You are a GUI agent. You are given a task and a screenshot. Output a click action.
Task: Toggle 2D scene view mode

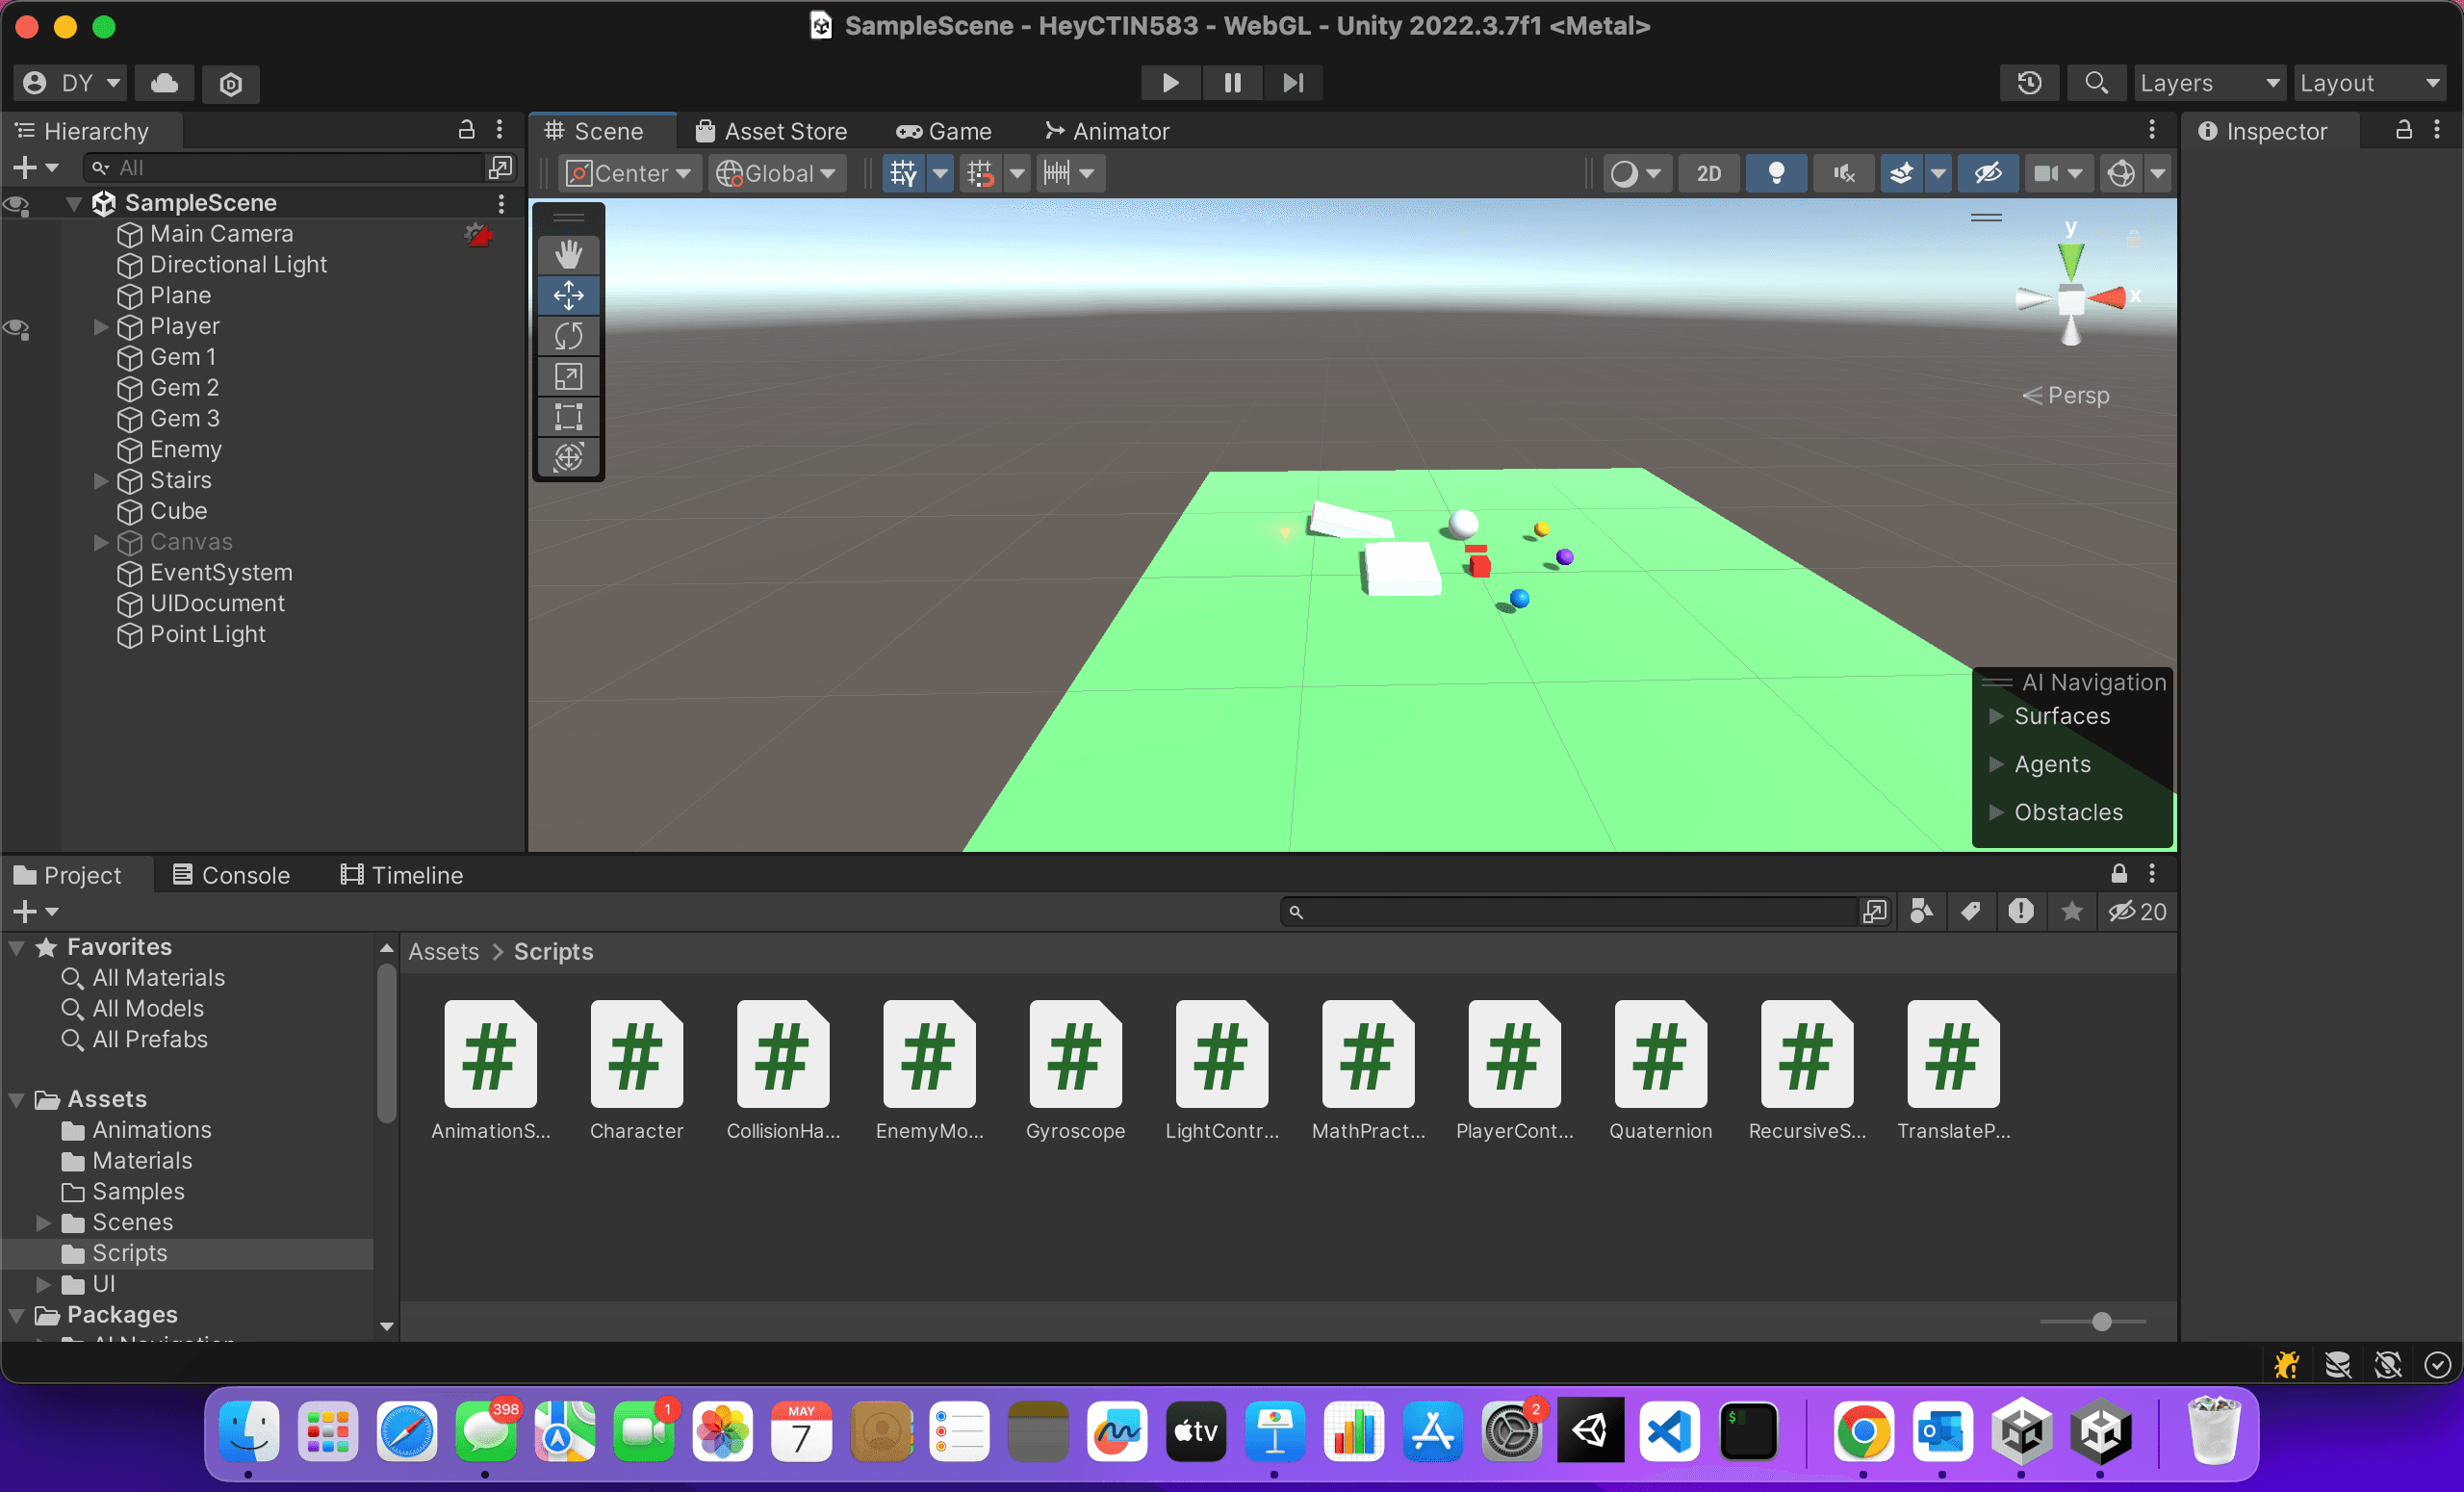[x=1708, y=174]
